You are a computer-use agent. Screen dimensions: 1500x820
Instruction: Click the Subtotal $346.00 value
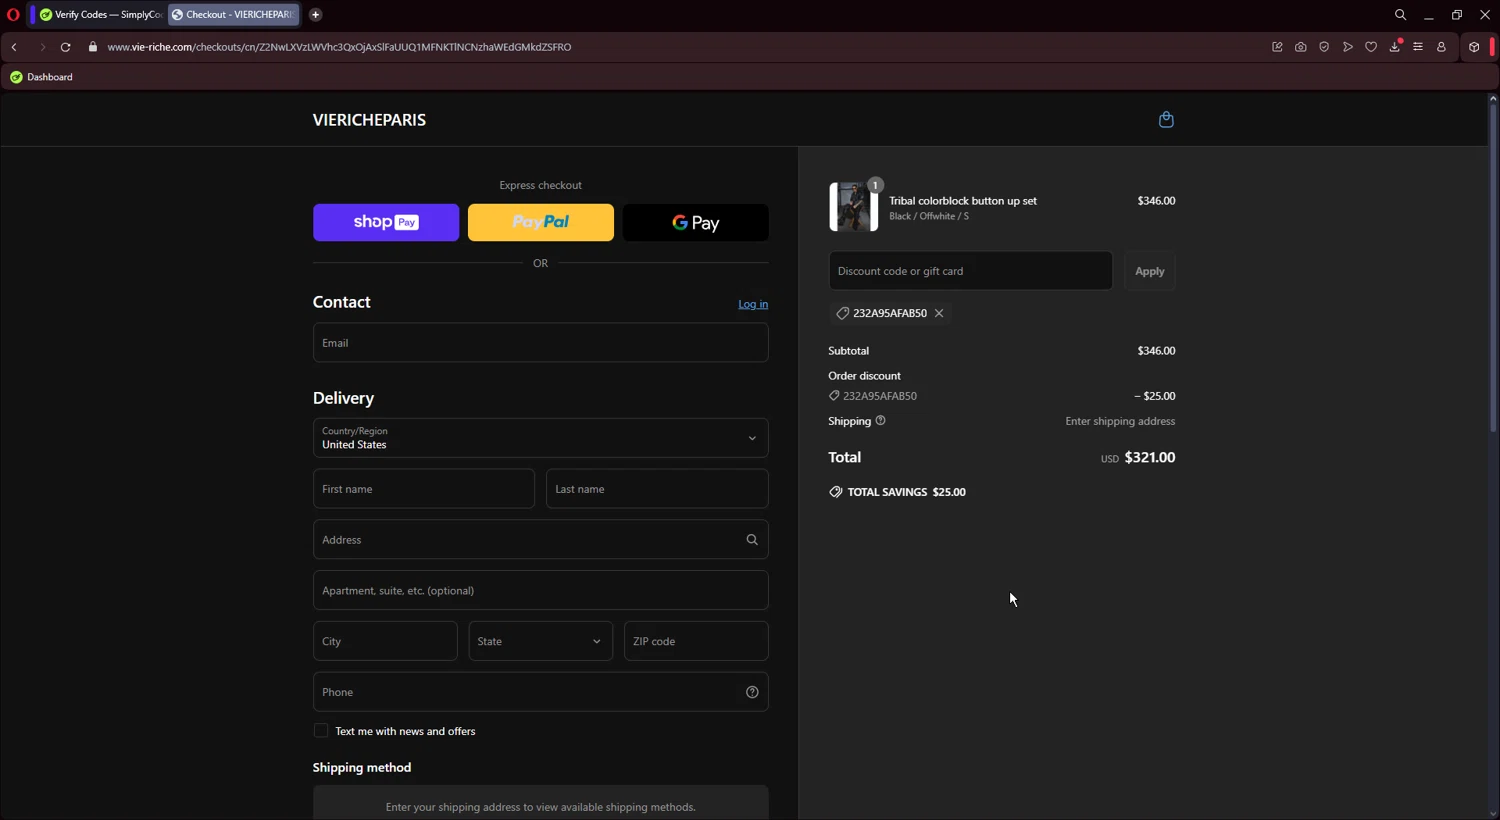(1156, 351)
